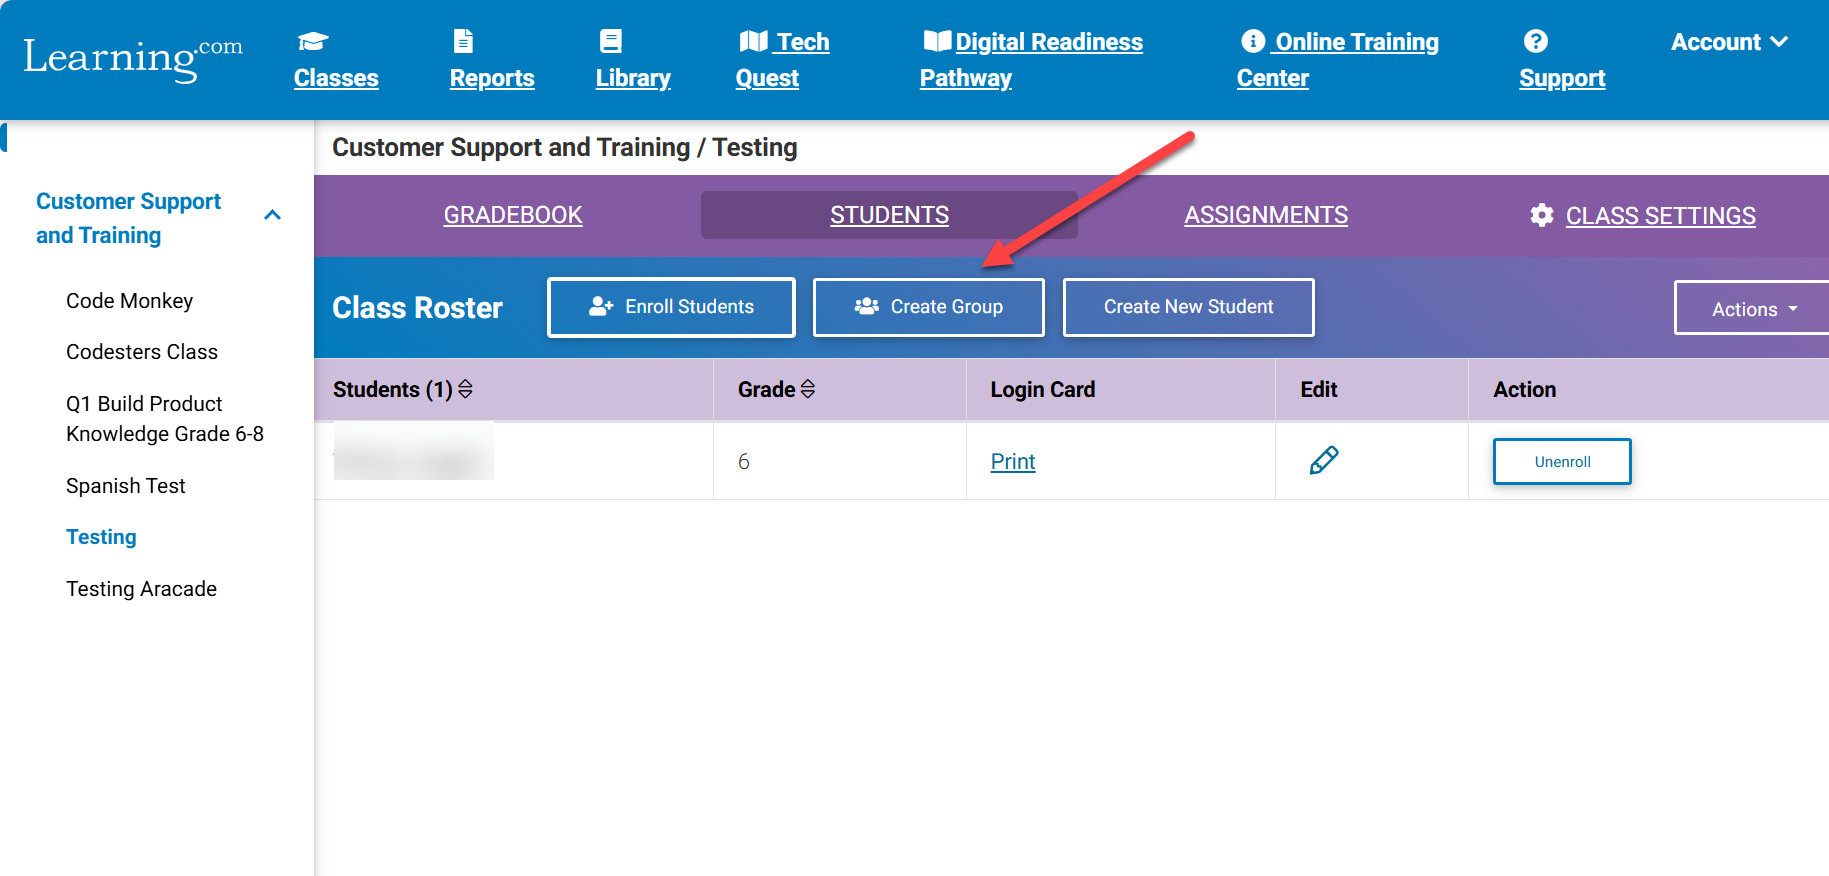The height and width of the screenshot is (876, 1829).
Task: Click the Enroll Students button
Action: click(671, 307)
